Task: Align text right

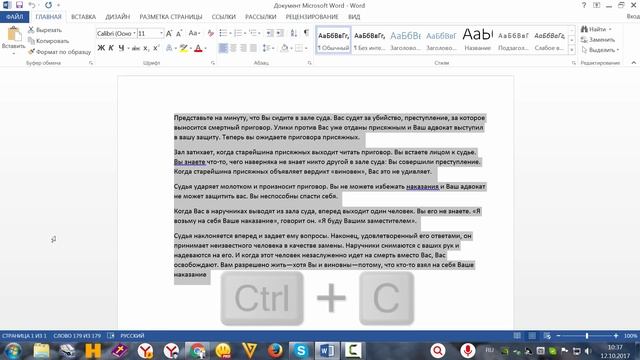Action: click(243, 48)
